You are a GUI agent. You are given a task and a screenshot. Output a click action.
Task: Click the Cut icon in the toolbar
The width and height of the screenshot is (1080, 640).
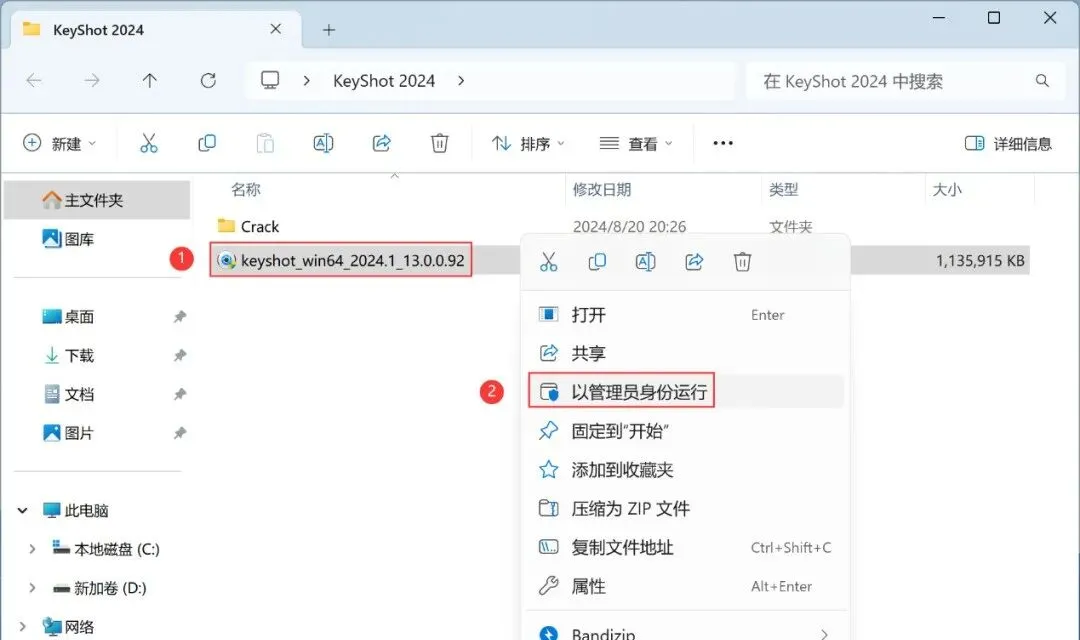[x=149, y=143]
